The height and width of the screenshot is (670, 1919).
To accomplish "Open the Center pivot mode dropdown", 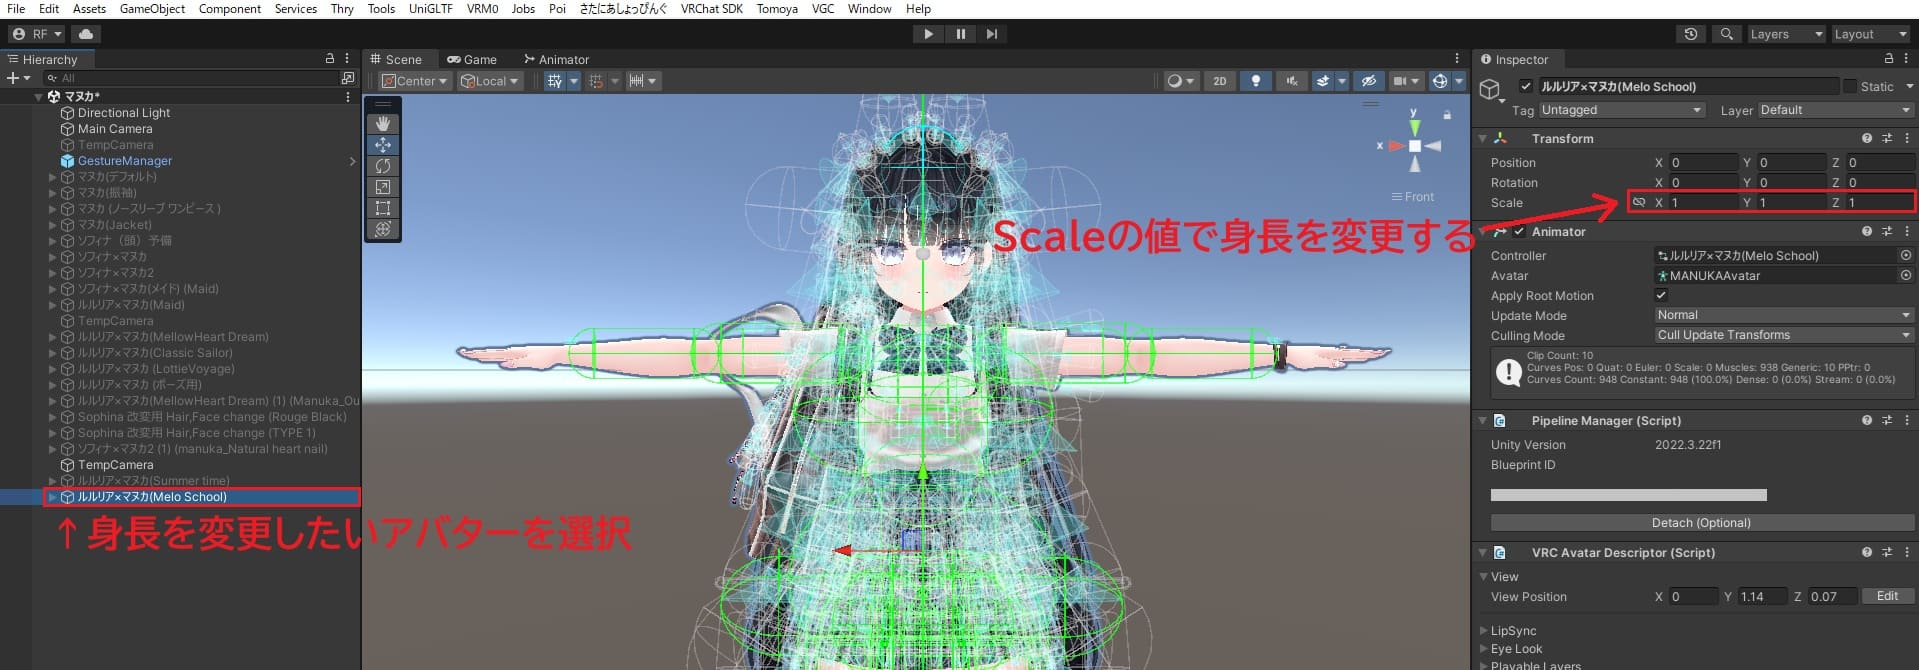I will (x=415, y=81).
